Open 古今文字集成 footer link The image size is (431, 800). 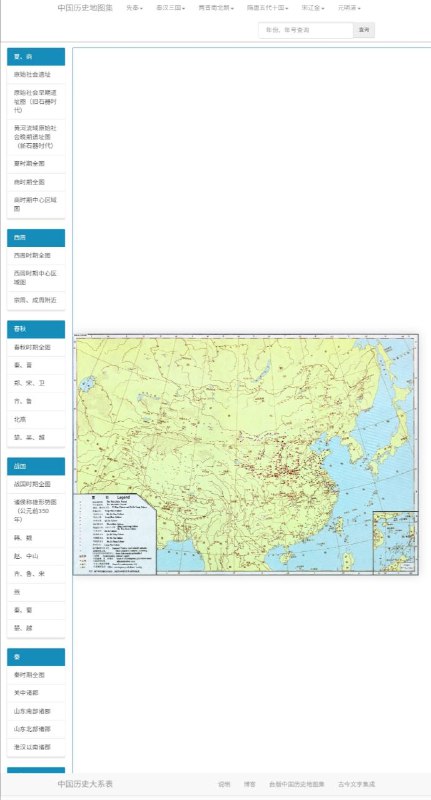click(x=356, y=784)
